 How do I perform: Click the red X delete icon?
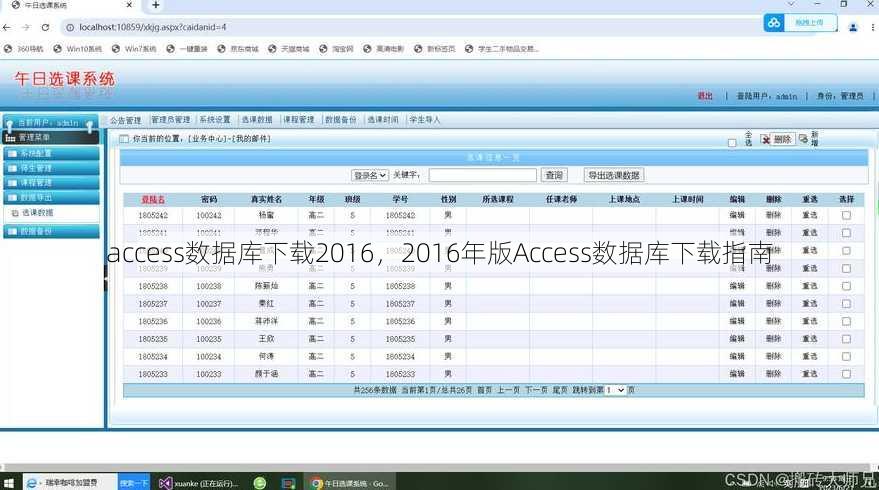point(765,139)
